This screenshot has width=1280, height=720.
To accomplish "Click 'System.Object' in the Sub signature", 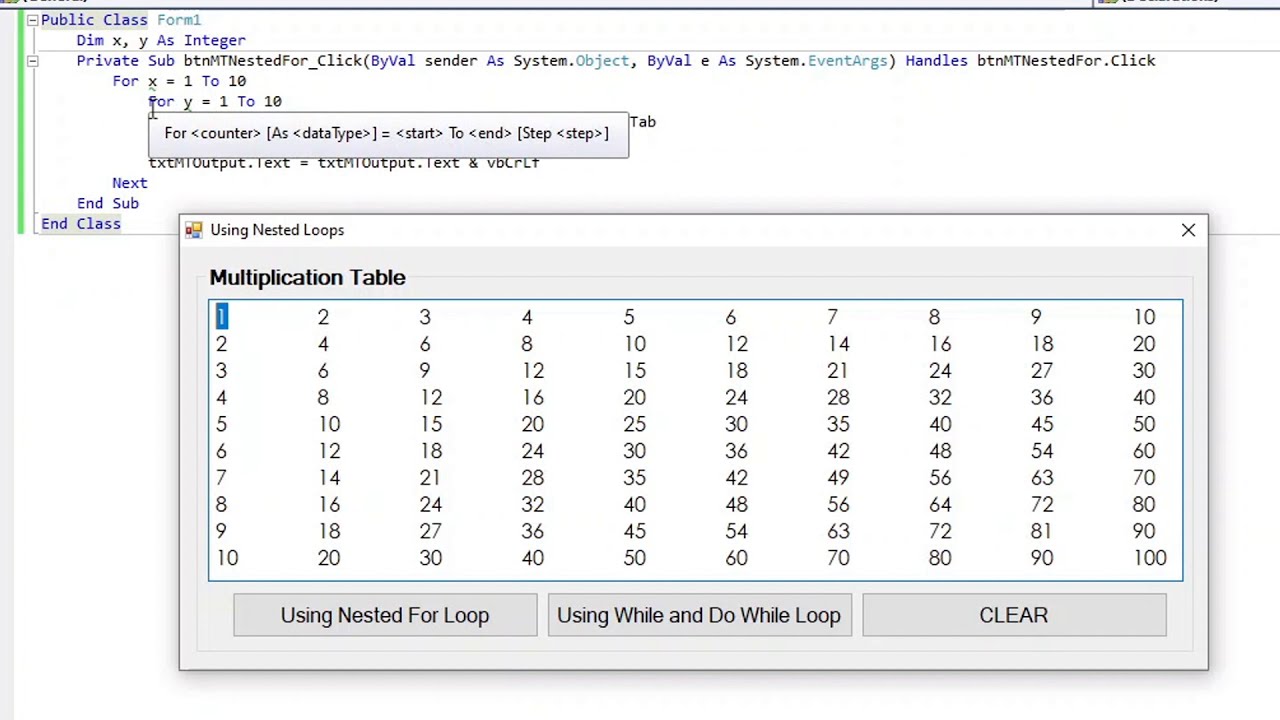I will (x=571, y=61).
